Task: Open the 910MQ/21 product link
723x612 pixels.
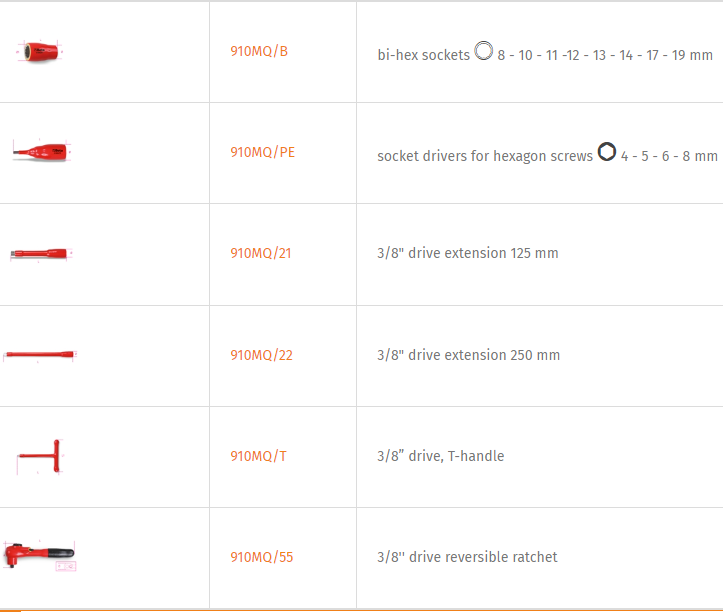Action: [261, 253]
